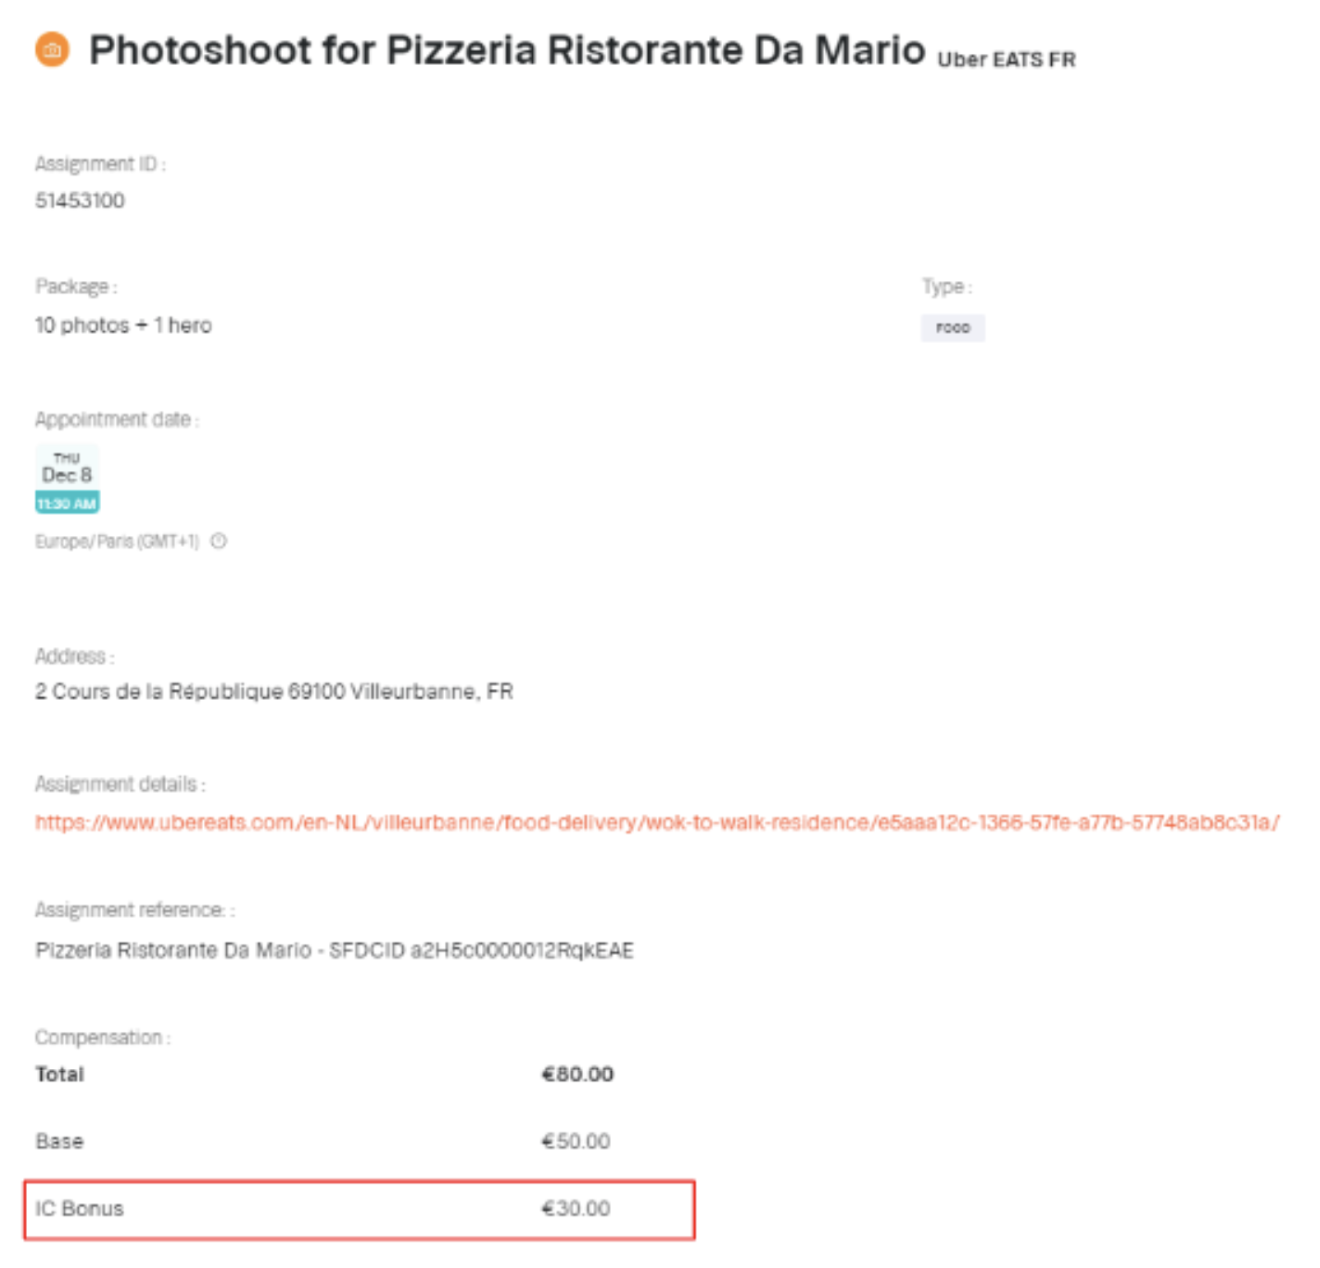Click the assignment ID 51453100
The image size is (1320, 1268).
pyautogui.click(x=80, y=200)
